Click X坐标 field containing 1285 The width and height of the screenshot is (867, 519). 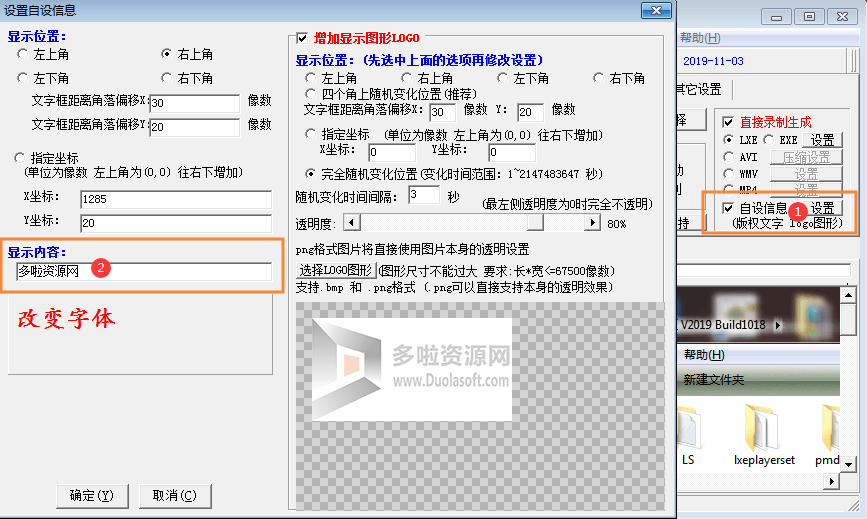point(176,200)
